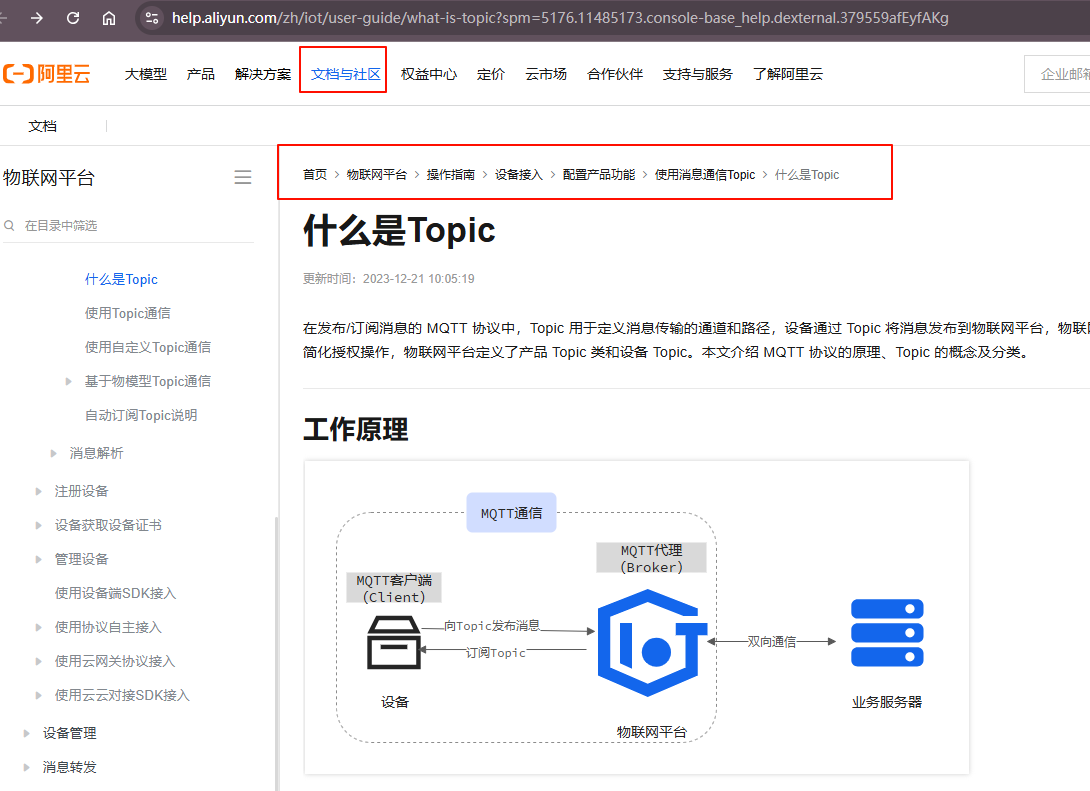Expand the 使用协议自主接入 arrow
The height and width of the screenshot is (791, 1090).
[x=39, y=628]
